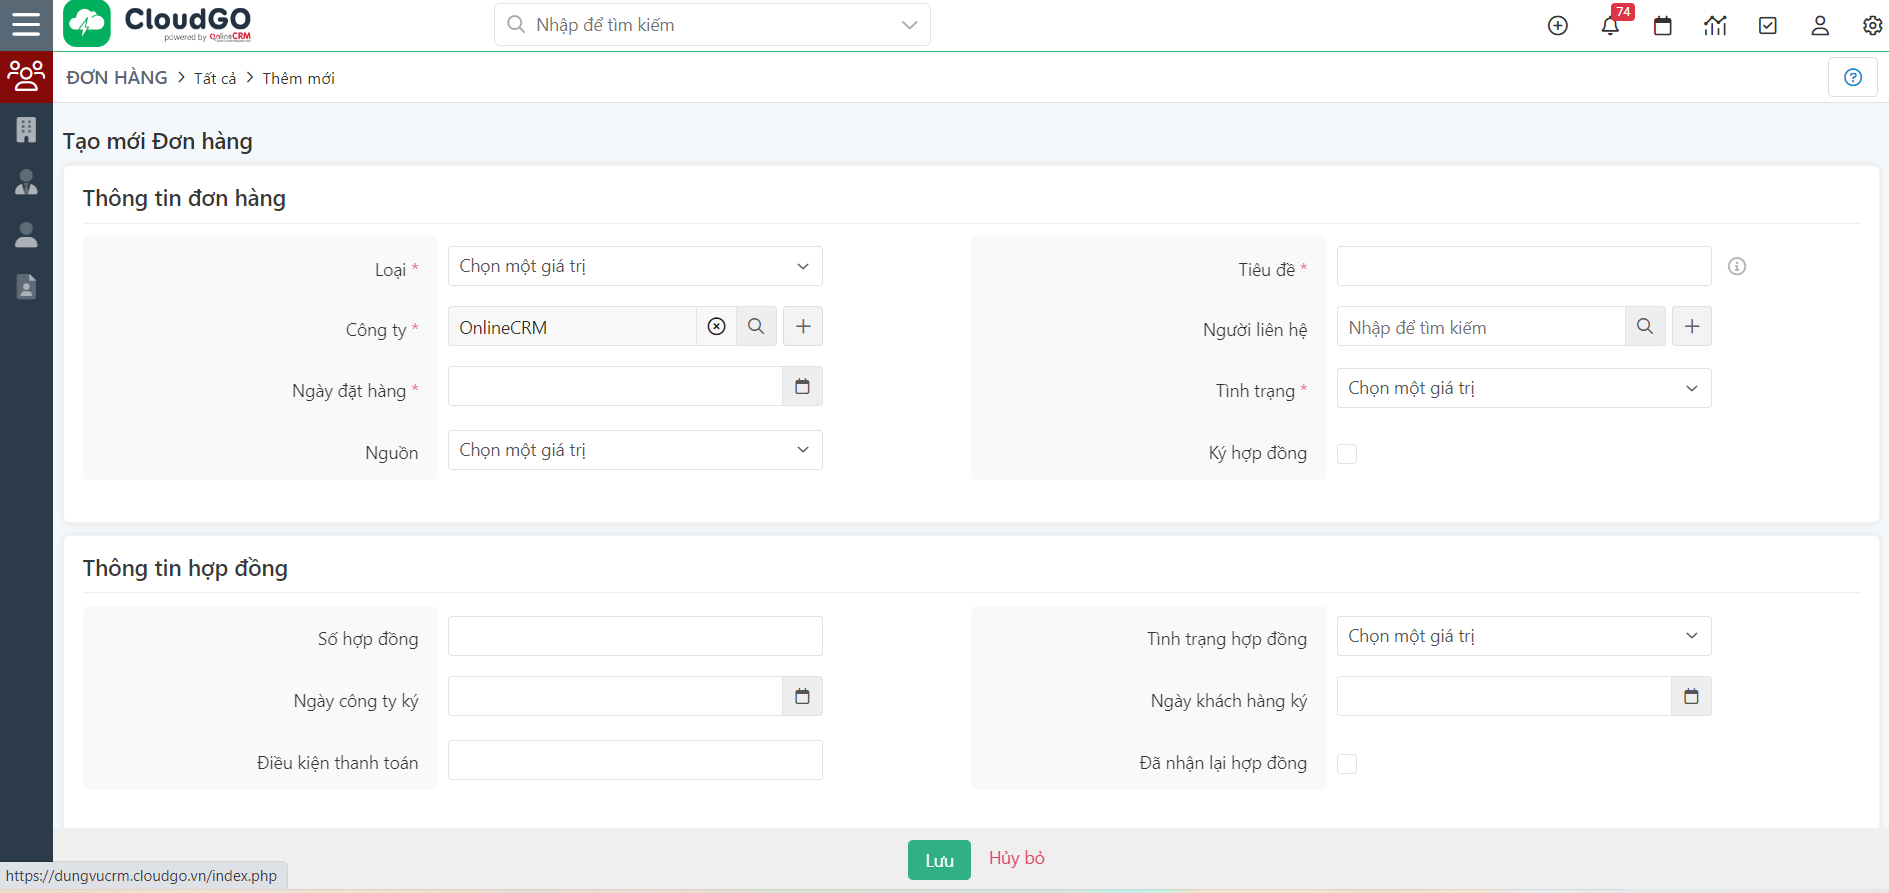
Task: Open the Loại dropdown
Action: (x=635, y=266)
